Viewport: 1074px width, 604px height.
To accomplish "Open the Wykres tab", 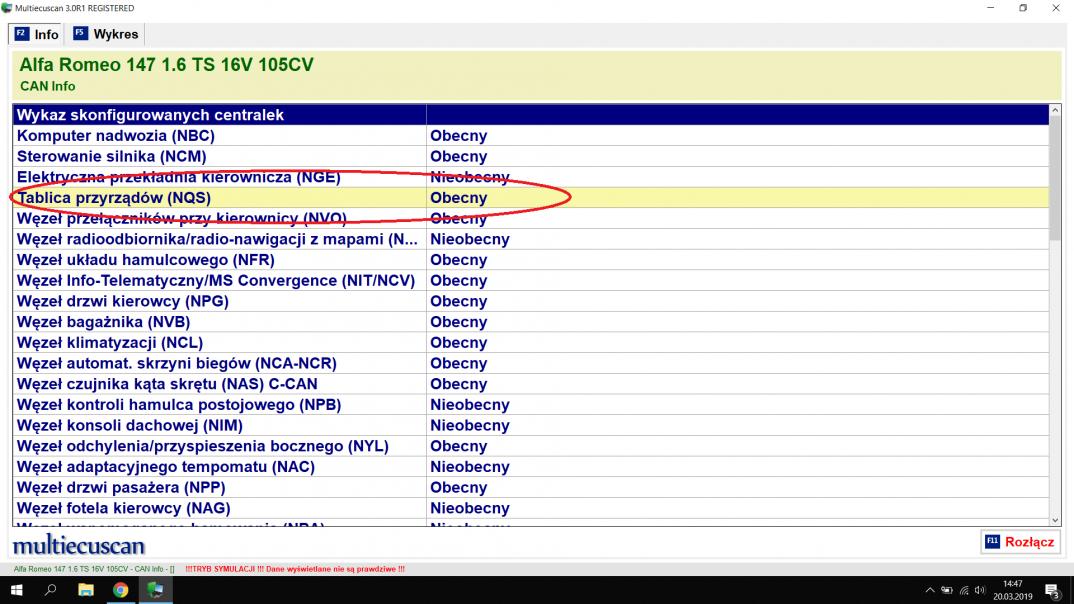I will click(106, 34).
